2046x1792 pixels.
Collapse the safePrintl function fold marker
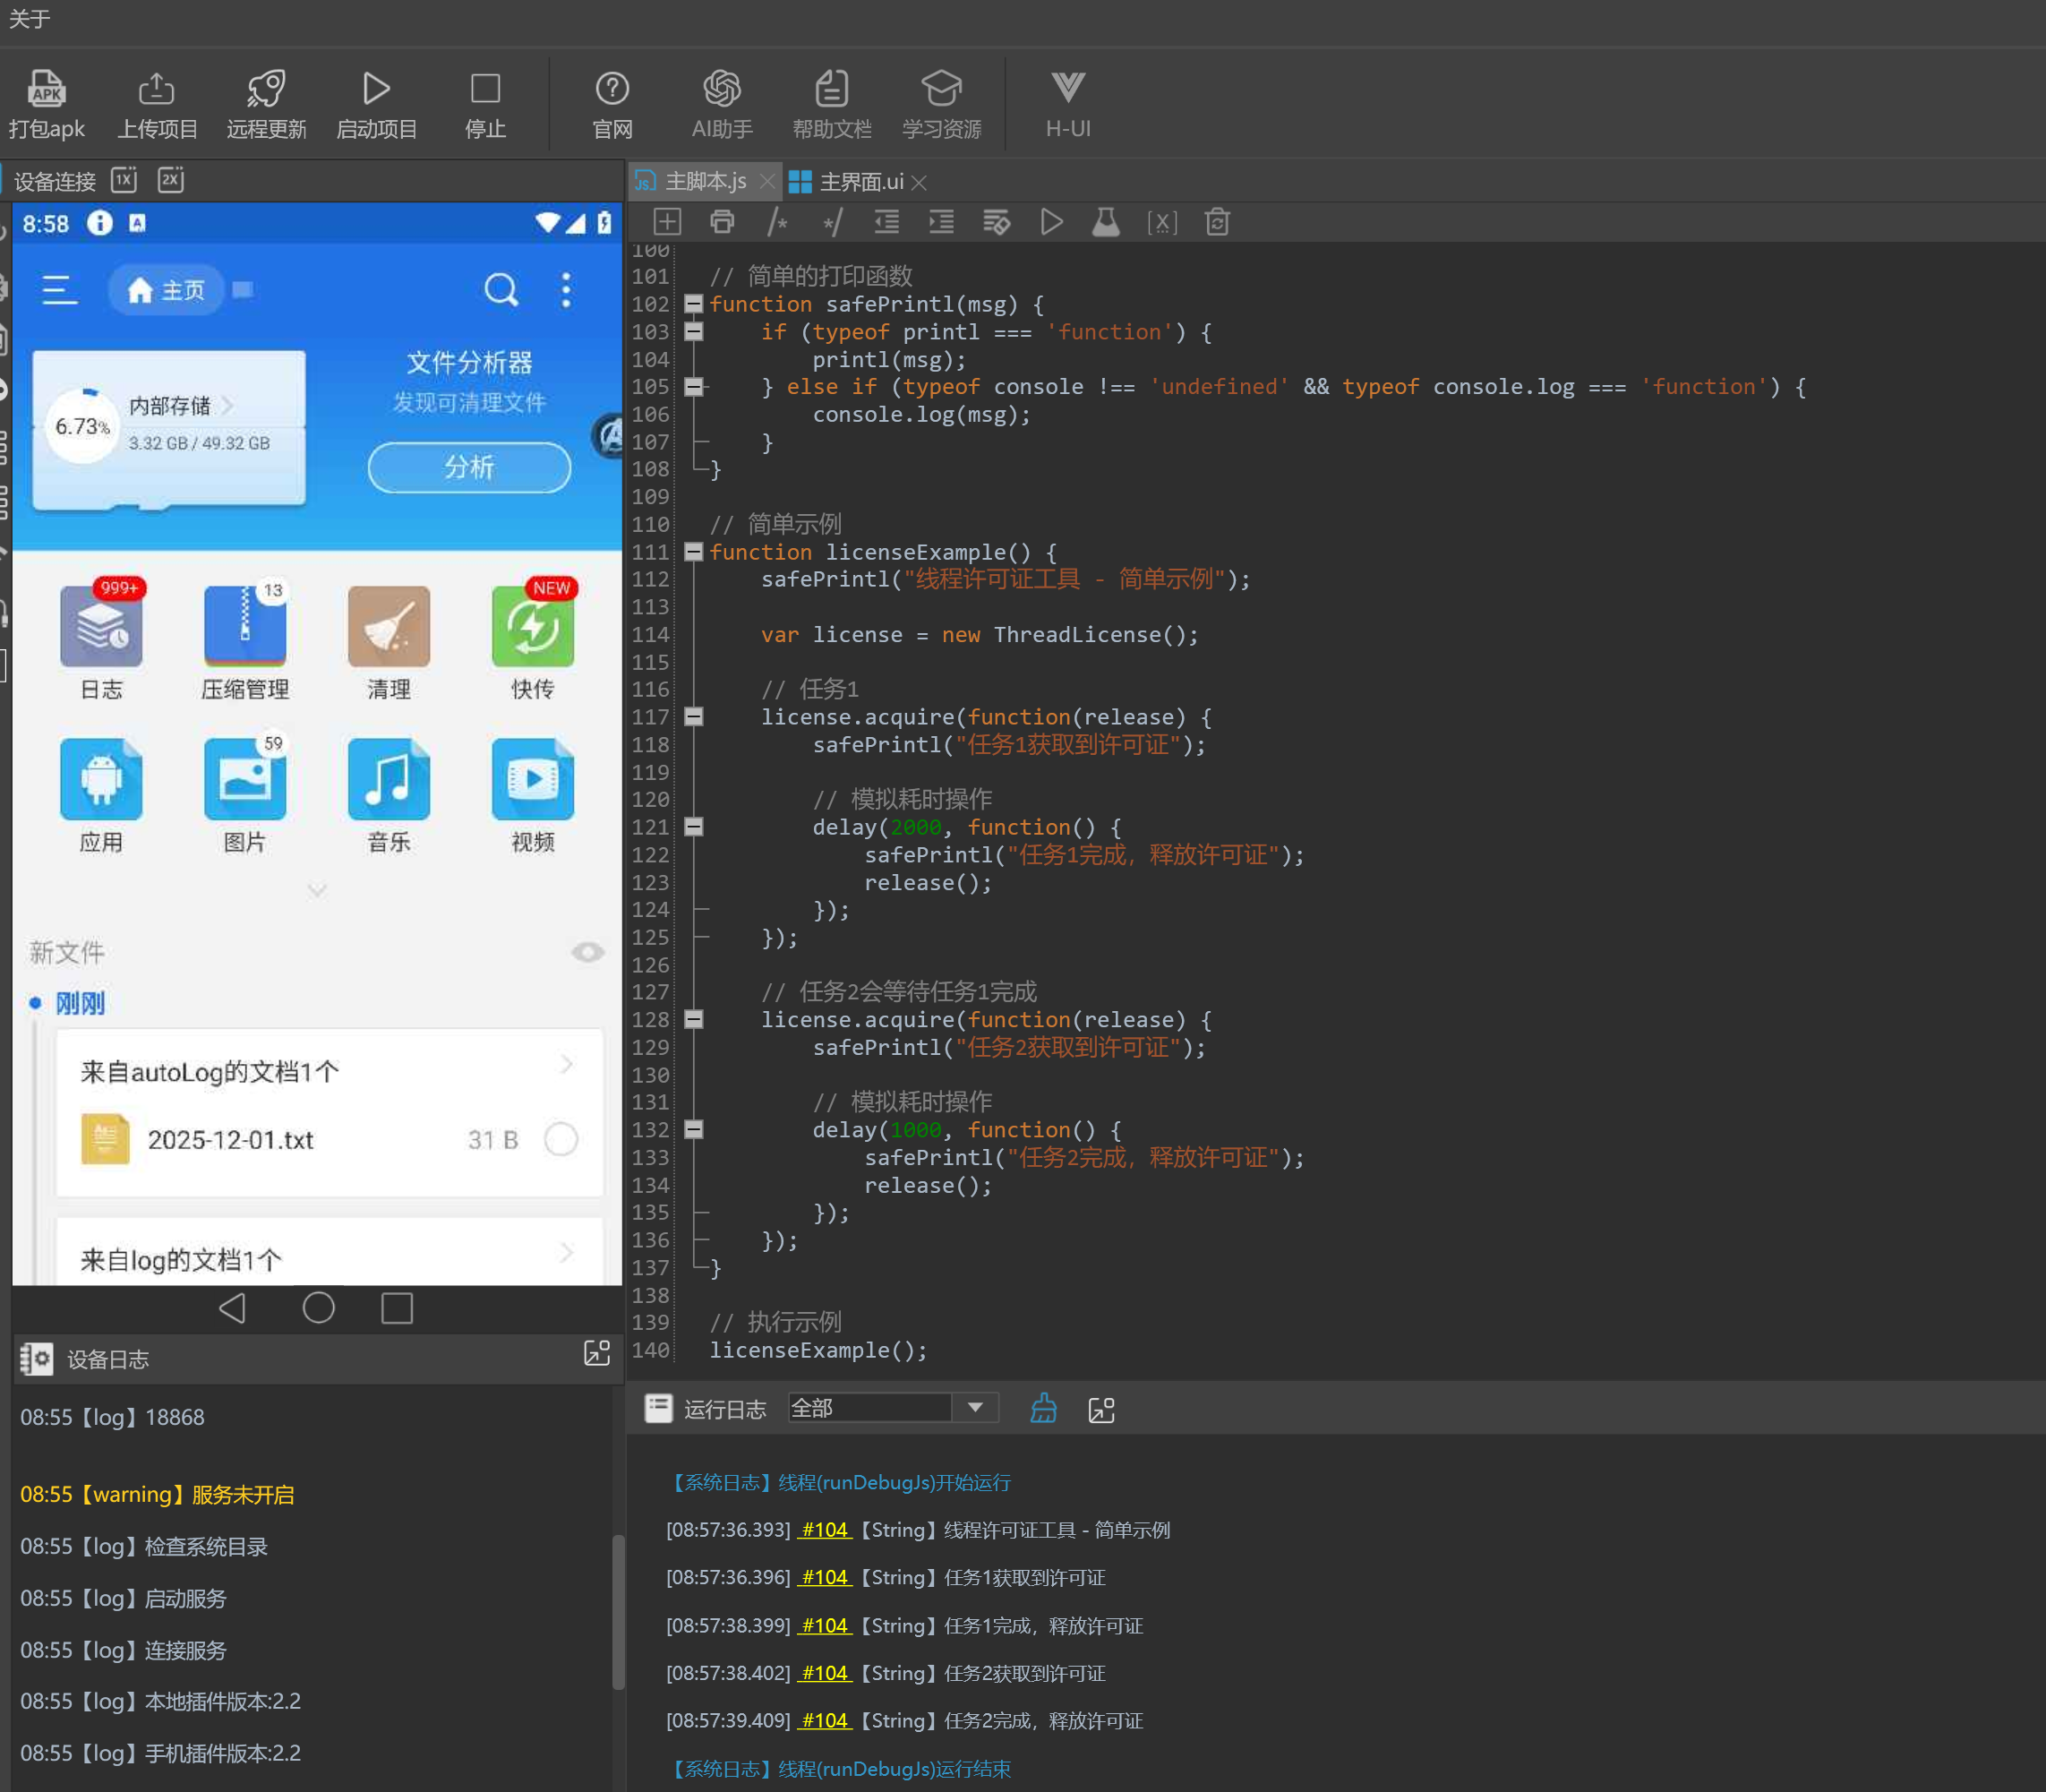coord(693,304)
